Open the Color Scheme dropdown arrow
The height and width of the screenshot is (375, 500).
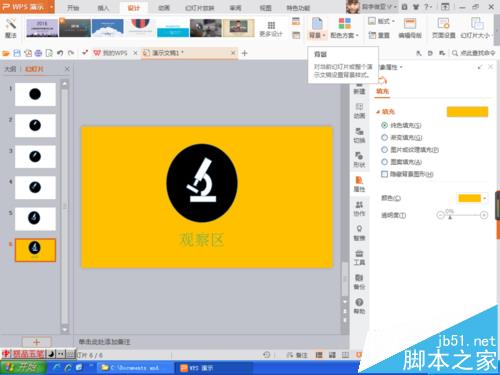pyautogui.click(x=357, y=35)
